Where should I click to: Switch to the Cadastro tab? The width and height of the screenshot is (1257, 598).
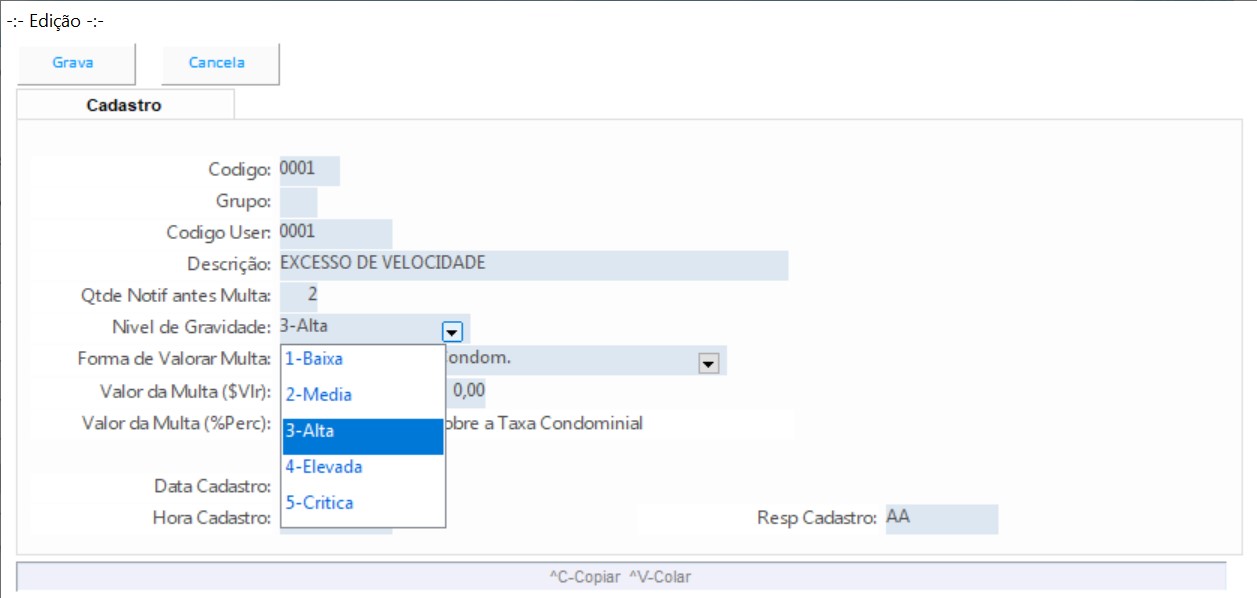coord(125,105)
